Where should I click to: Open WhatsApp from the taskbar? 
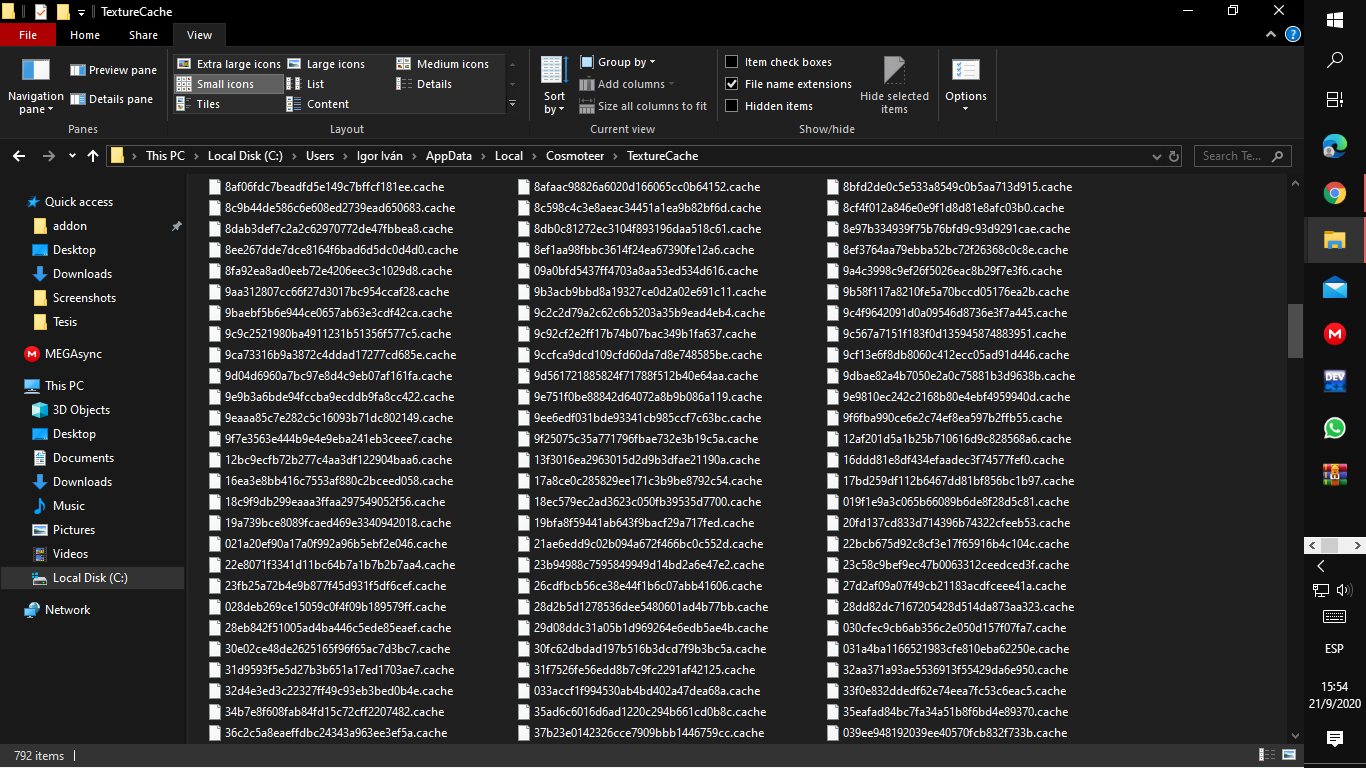tap(1334, 427)
